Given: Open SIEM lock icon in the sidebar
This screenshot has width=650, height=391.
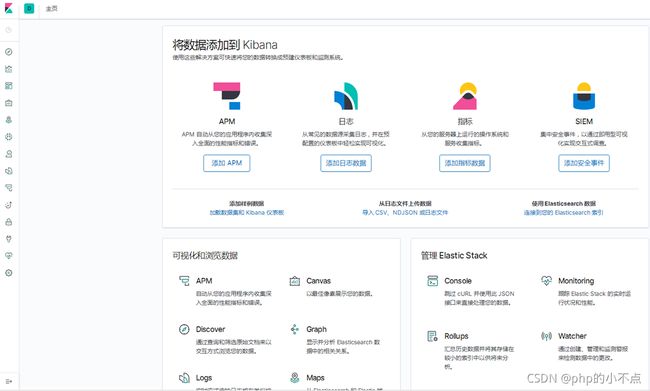Looking at the screenshot, I should 9,222.
